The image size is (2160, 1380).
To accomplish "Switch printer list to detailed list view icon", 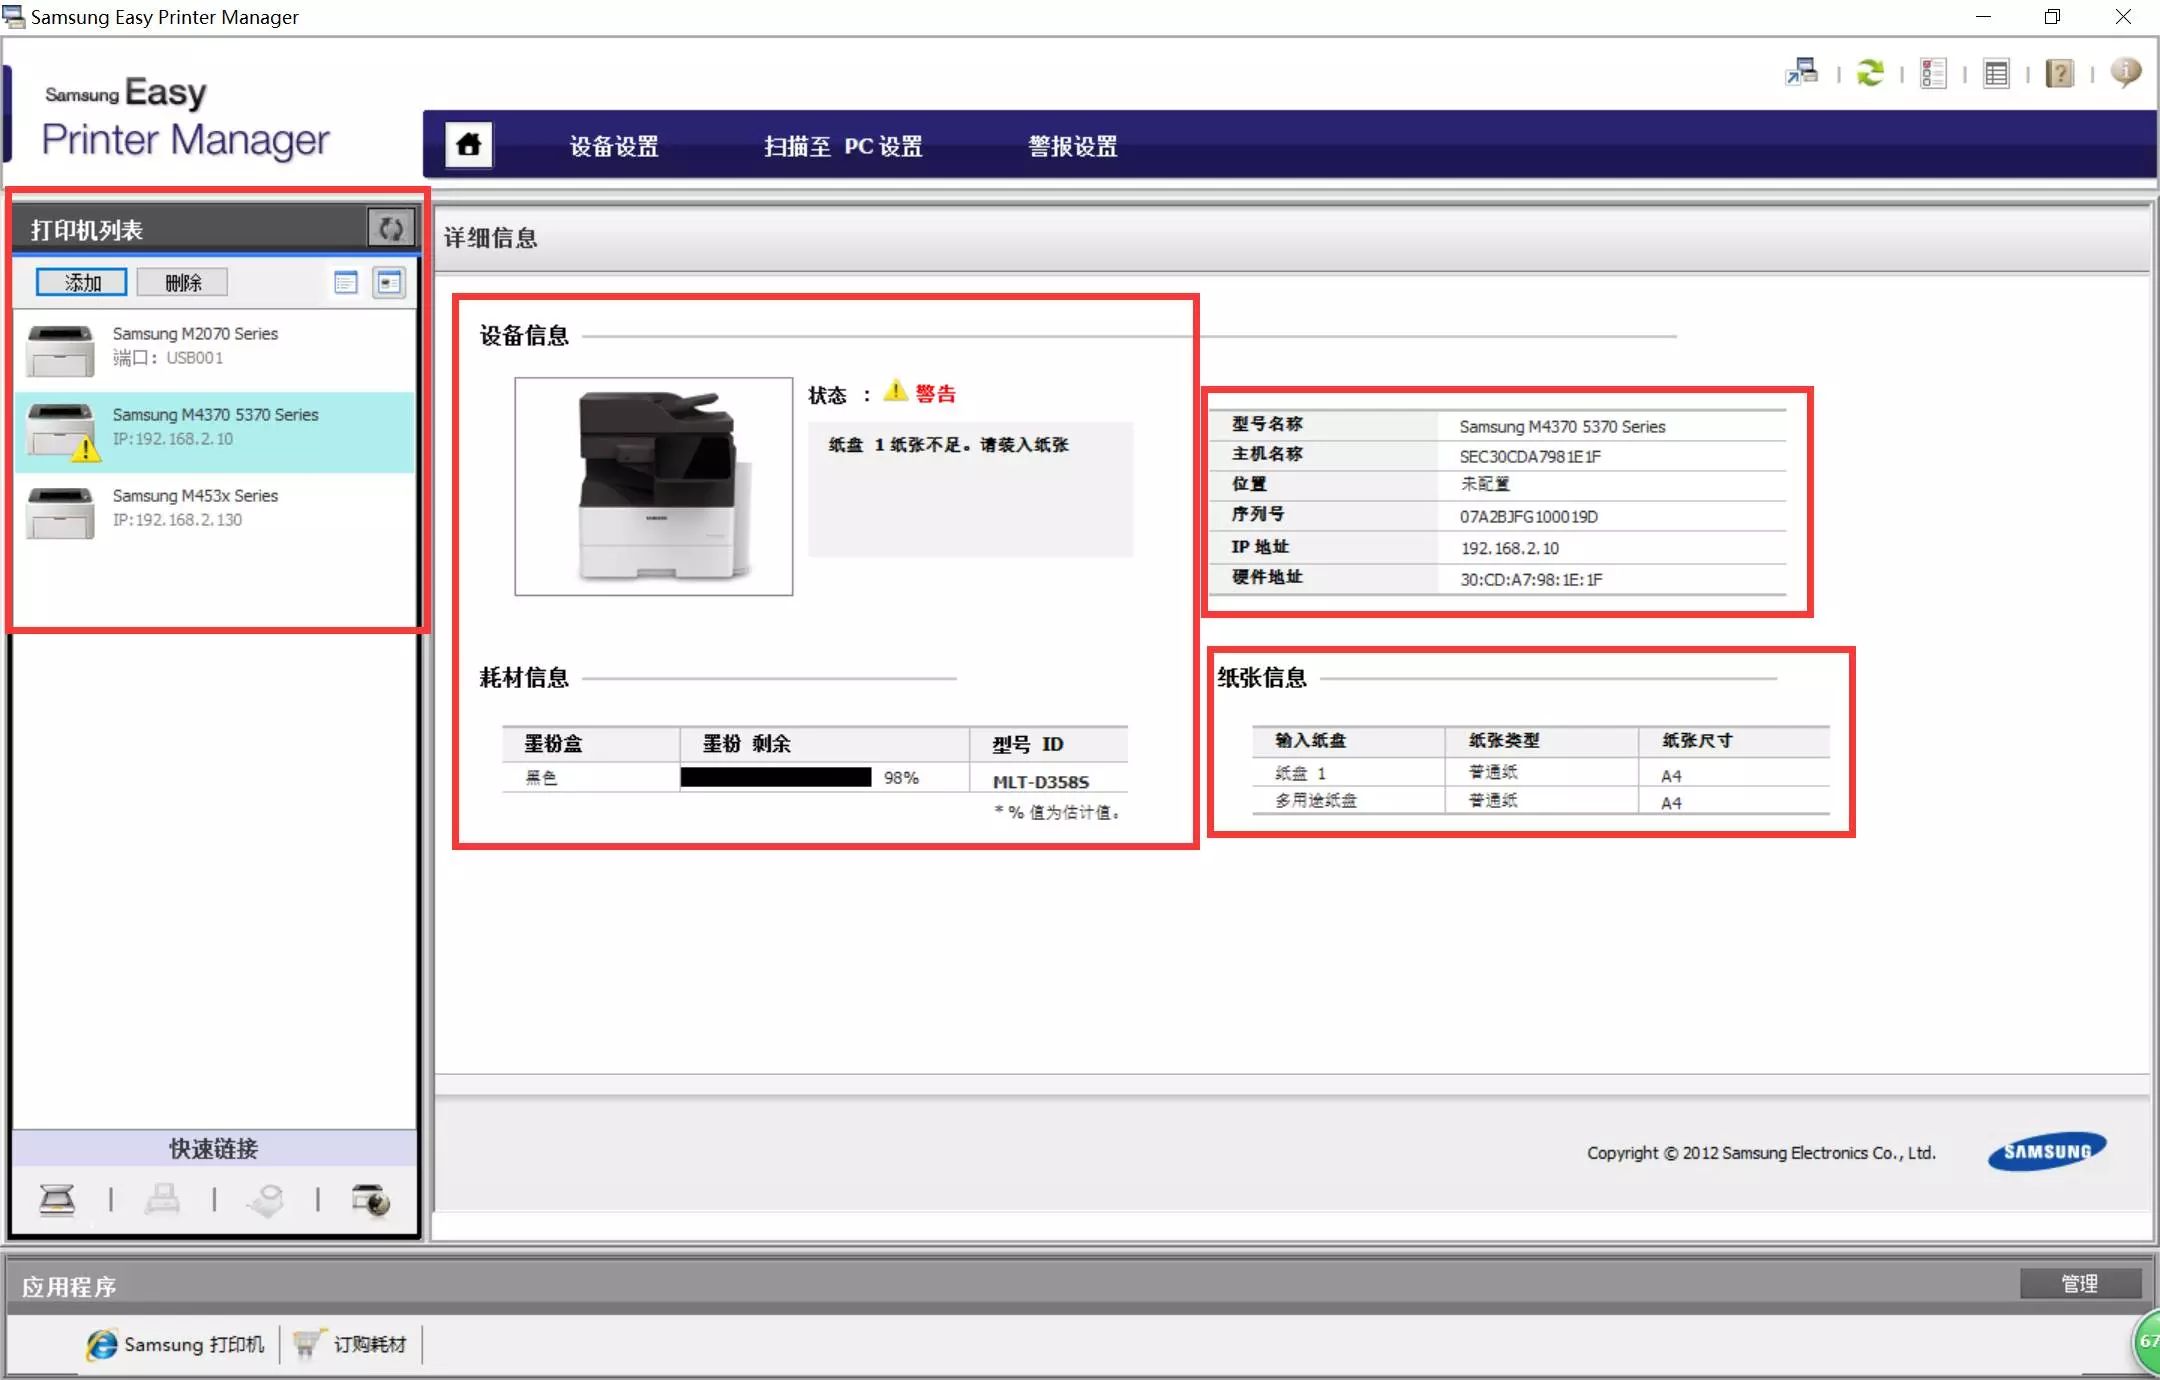I will (346, 283).
